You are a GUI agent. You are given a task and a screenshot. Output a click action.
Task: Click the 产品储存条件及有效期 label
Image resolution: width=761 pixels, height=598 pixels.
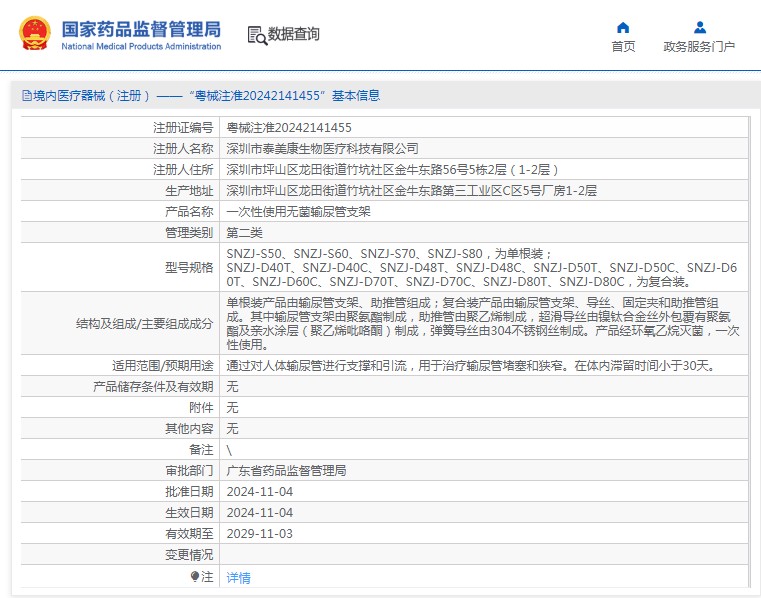tap(153, 386)
